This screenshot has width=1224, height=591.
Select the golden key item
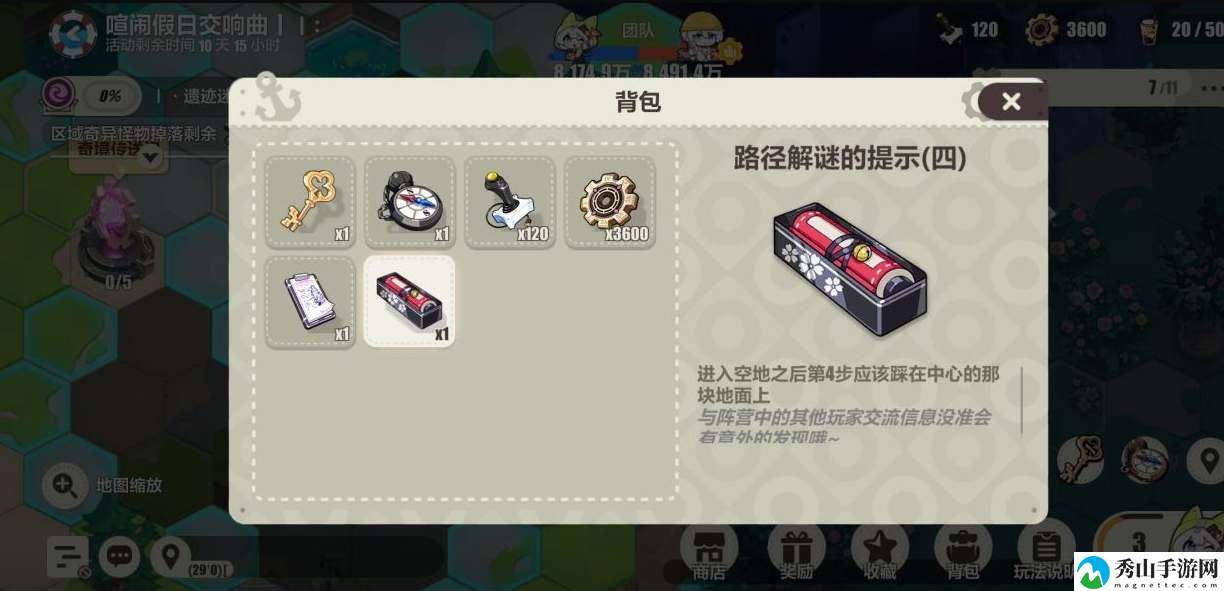click(x=310, y=202)
